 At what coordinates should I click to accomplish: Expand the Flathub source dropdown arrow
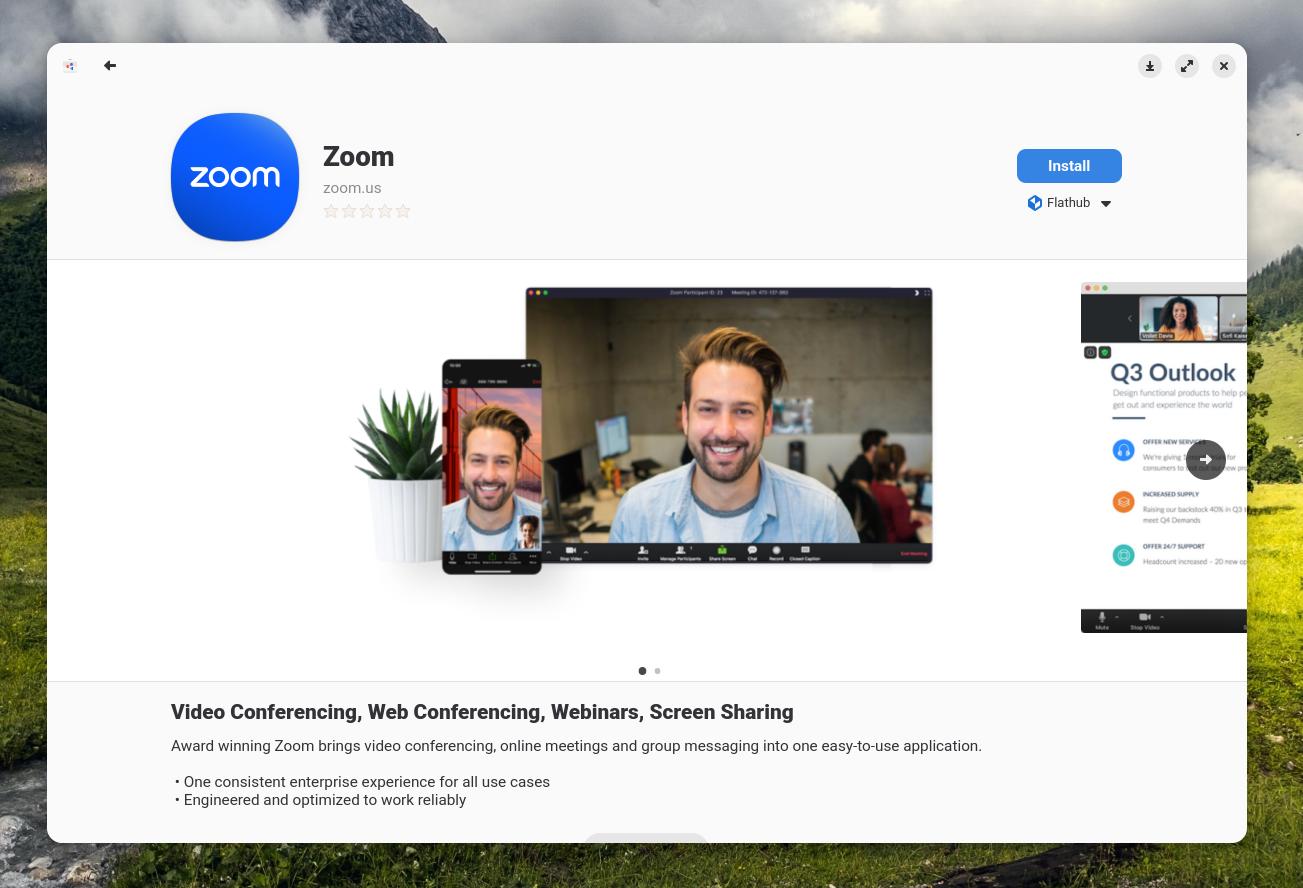tap(1106, 204)
